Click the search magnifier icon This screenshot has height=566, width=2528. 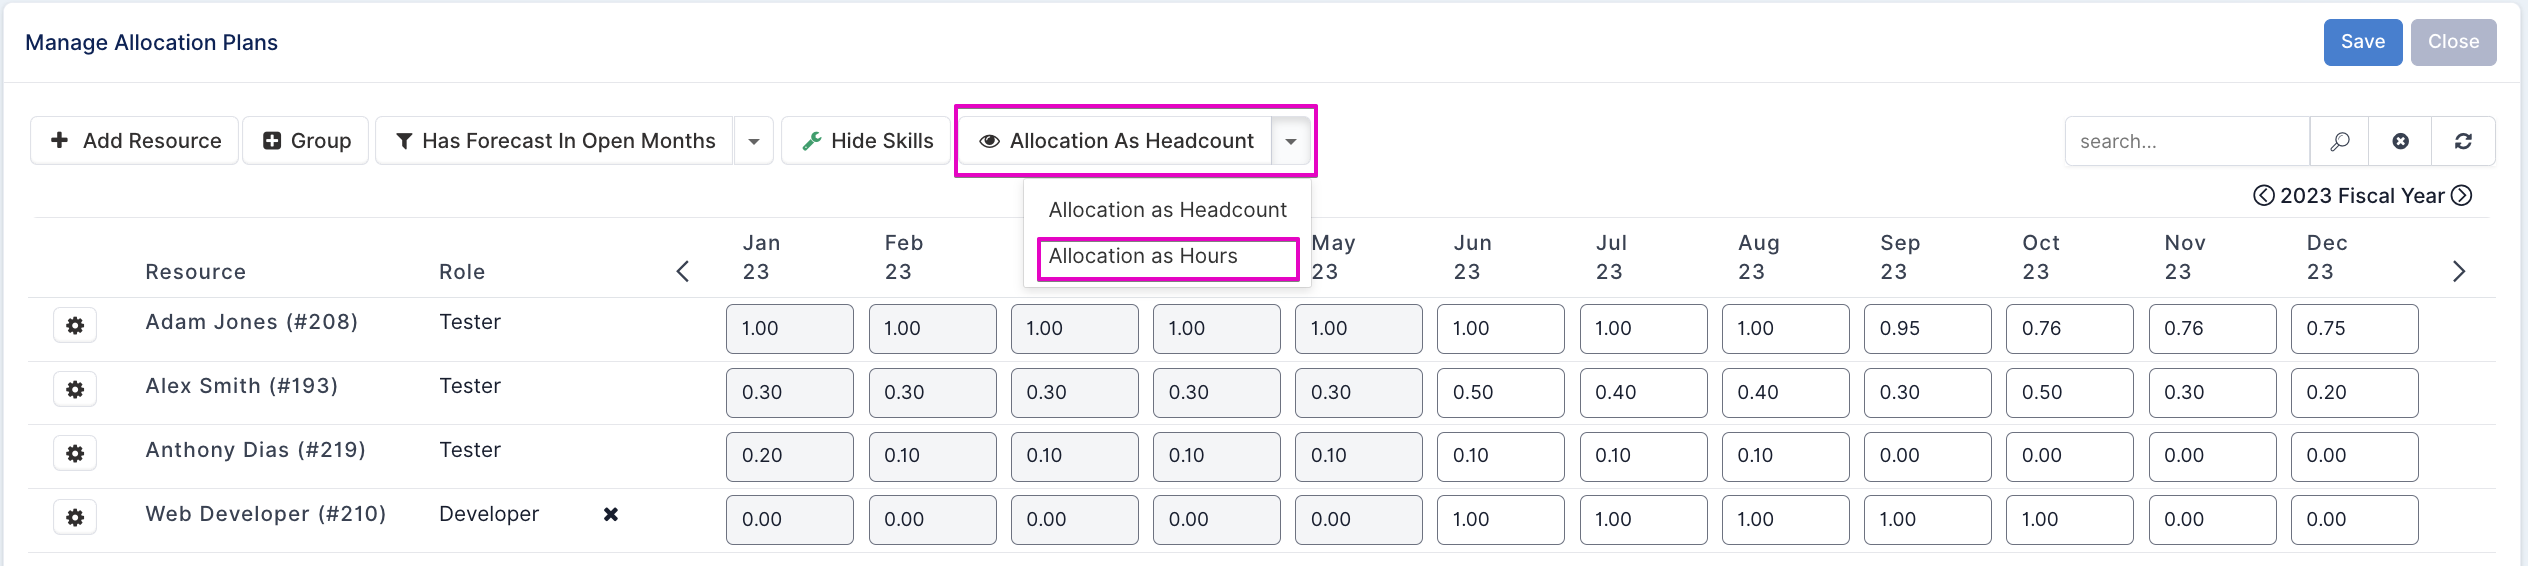coord(2339,141)
